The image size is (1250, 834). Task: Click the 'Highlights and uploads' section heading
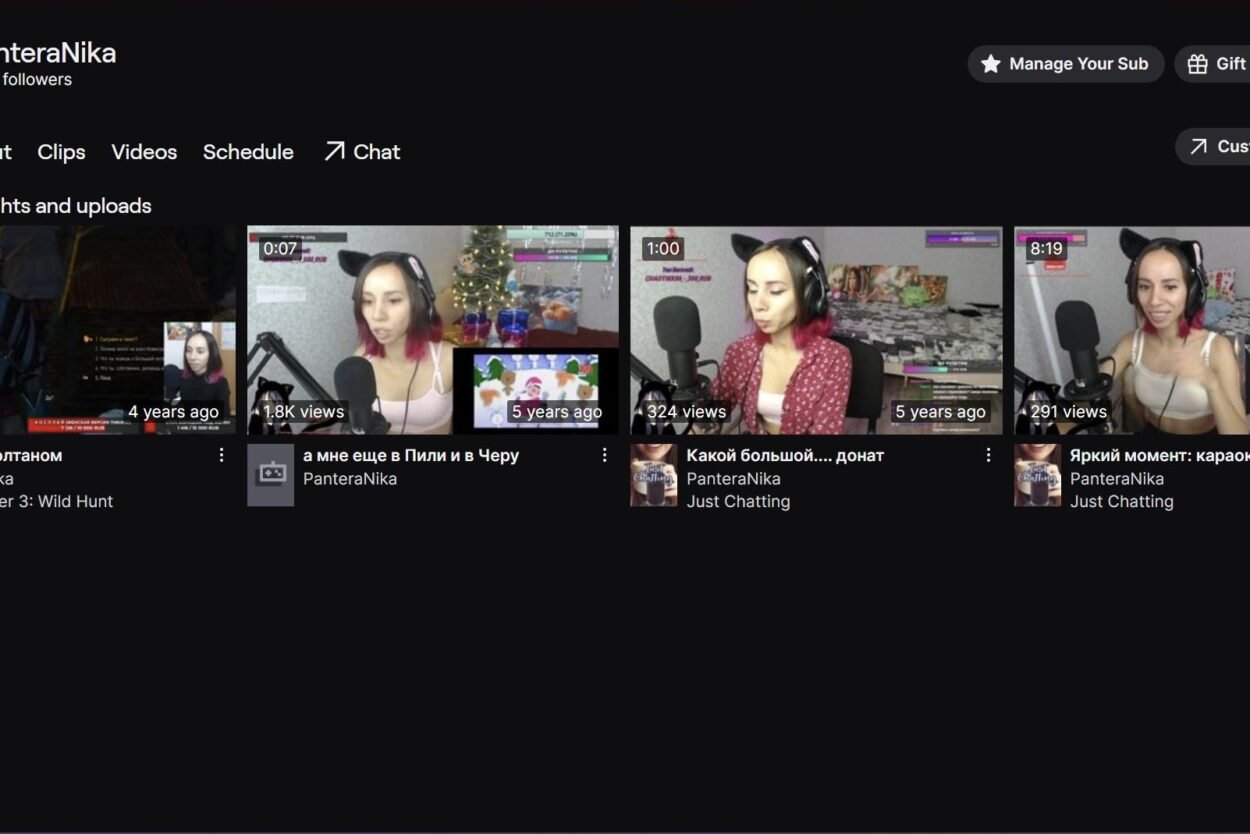(x=76, y=206)
